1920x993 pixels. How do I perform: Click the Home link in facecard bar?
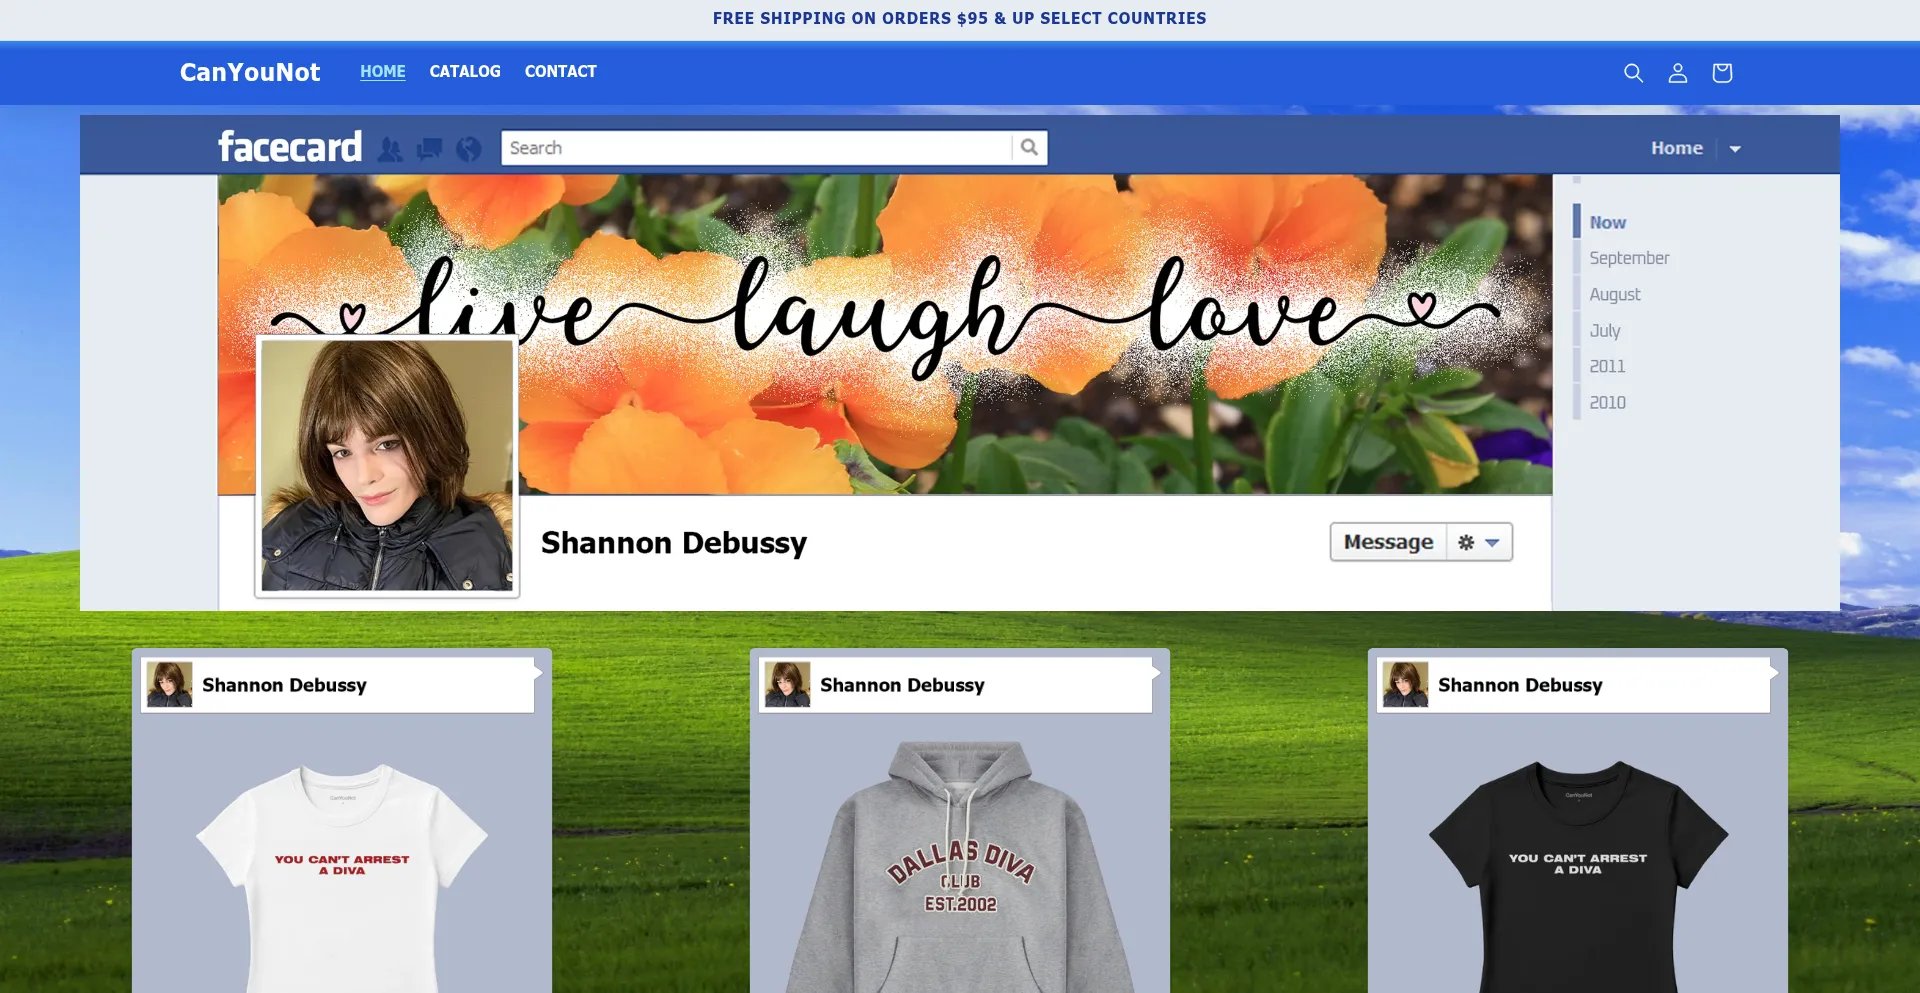(x=1677, y=148)
